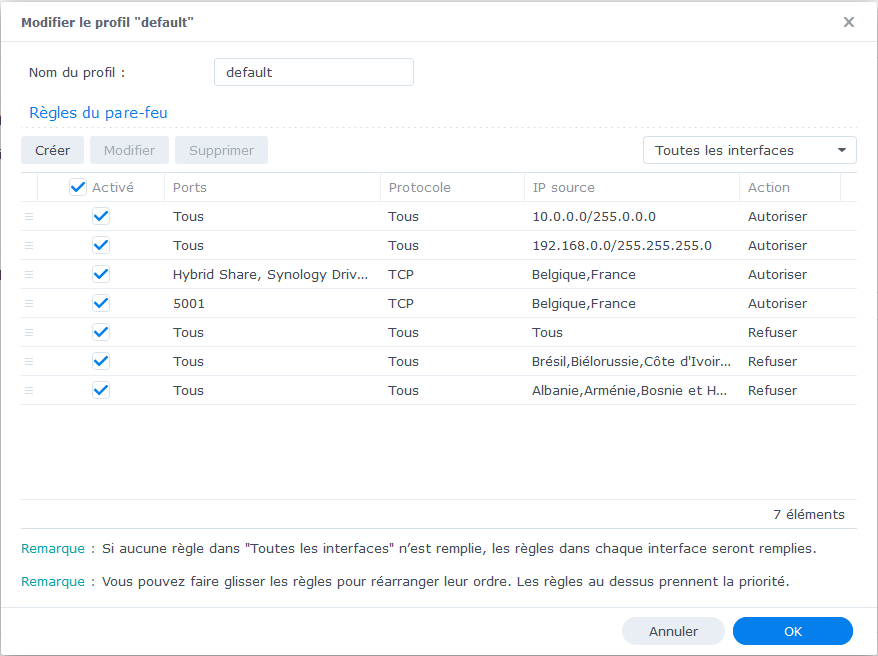
Task: Uncheck the port 5001 rule checkbox
Action: [x=101, y=303]
